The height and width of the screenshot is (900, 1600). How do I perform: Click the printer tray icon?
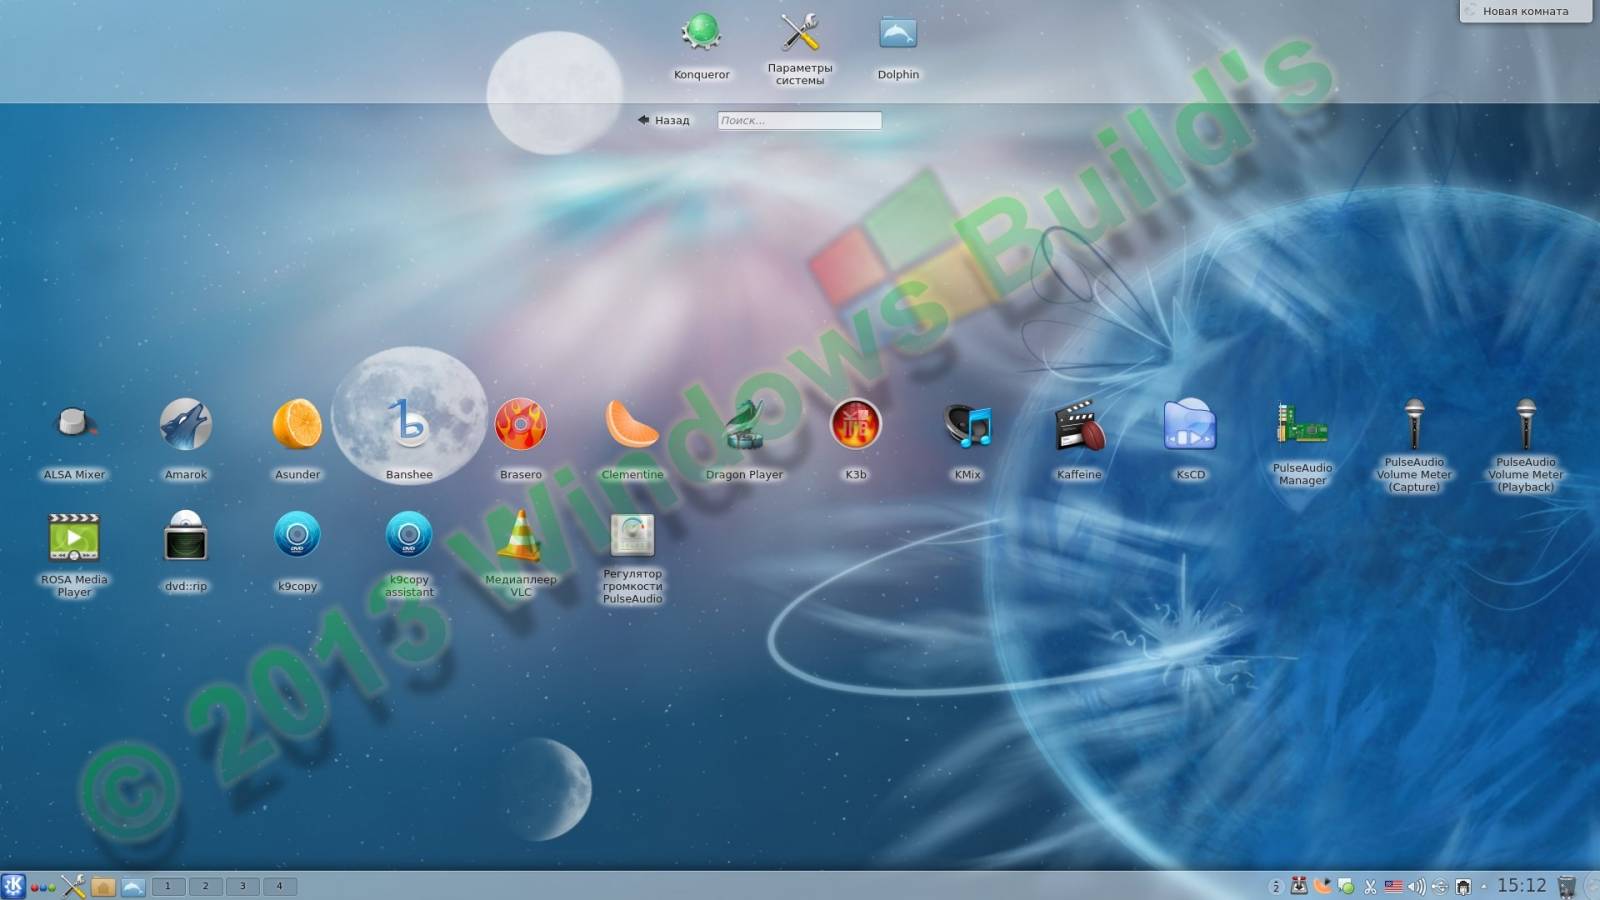pyautogui.click(x=1463, y=886)
